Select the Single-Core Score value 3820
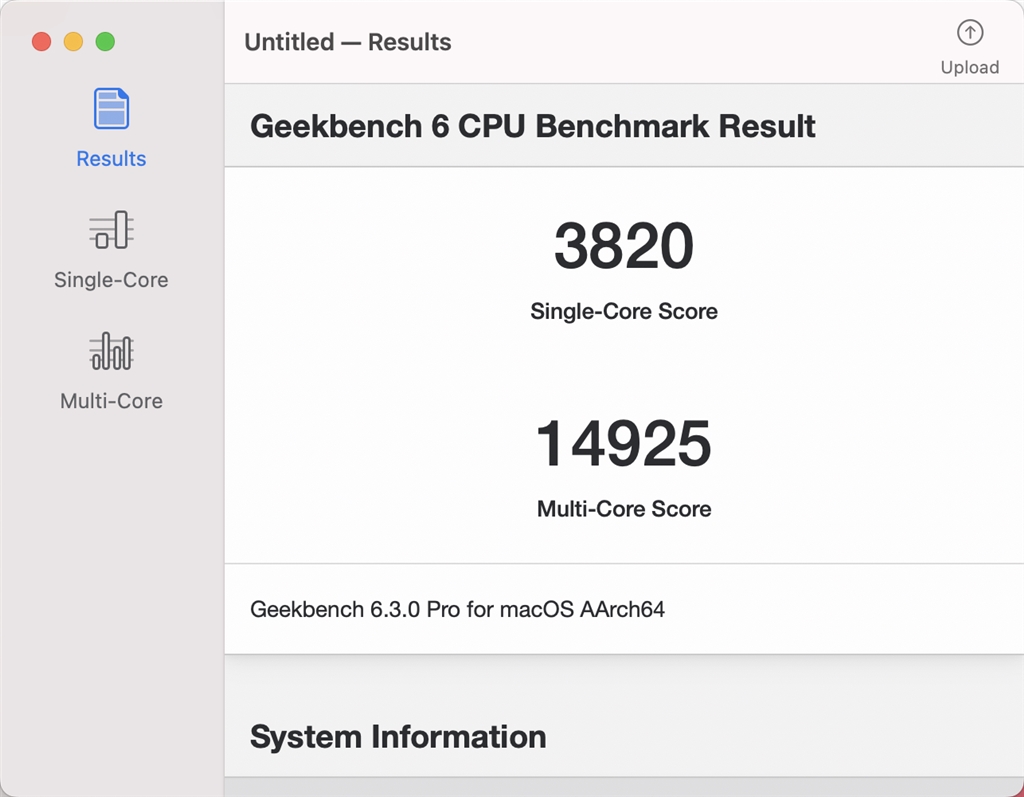Viewport: 1024px width, 797px height. [624, 245]
